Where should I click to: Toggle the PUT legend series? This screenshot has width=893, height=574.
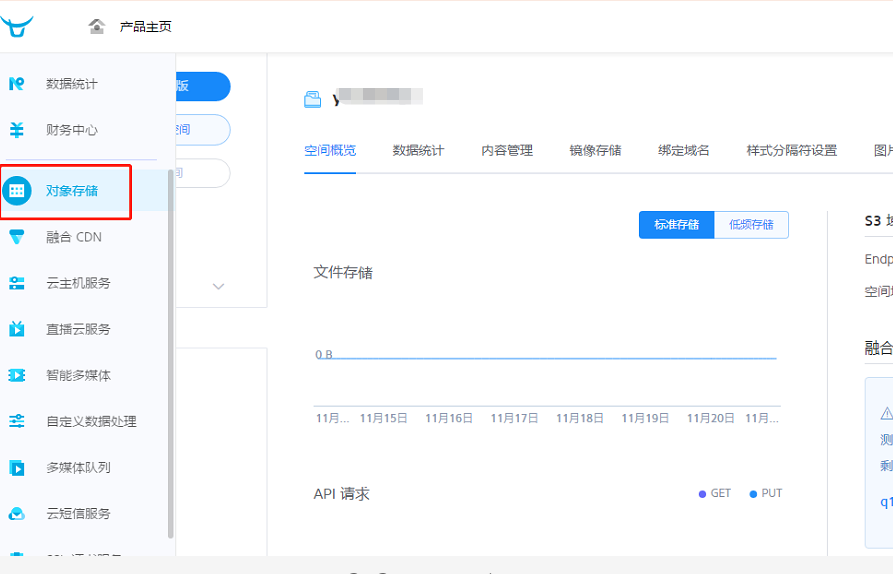[x=766, y=493]
